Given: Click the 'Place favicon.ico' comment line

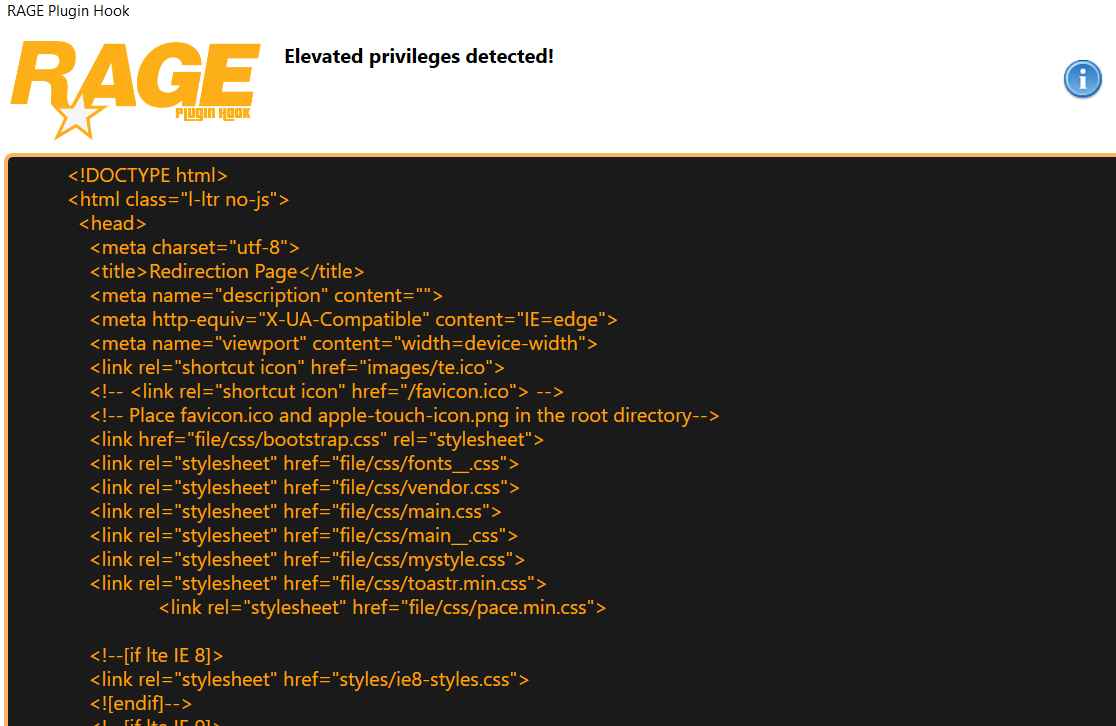Looking at the screenshot, I should pyautogui.click(x=404, y=416).
